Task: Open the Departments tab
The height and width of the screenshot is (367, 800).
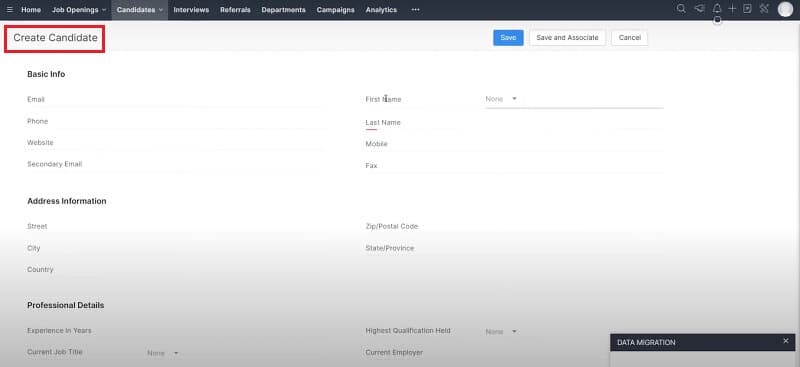Action: coord(284,10)
